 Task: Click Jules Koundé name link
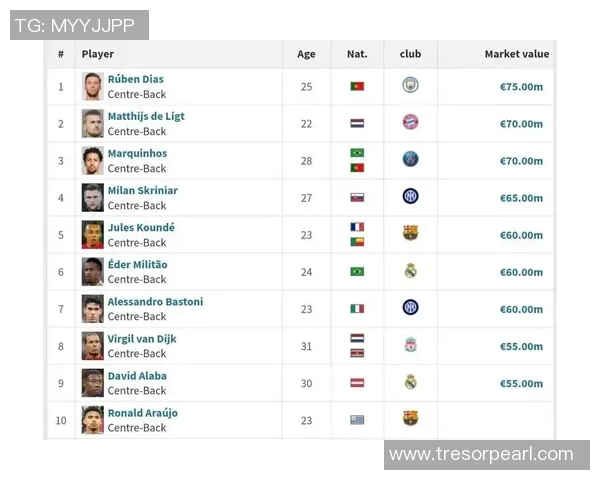[141, 227]
